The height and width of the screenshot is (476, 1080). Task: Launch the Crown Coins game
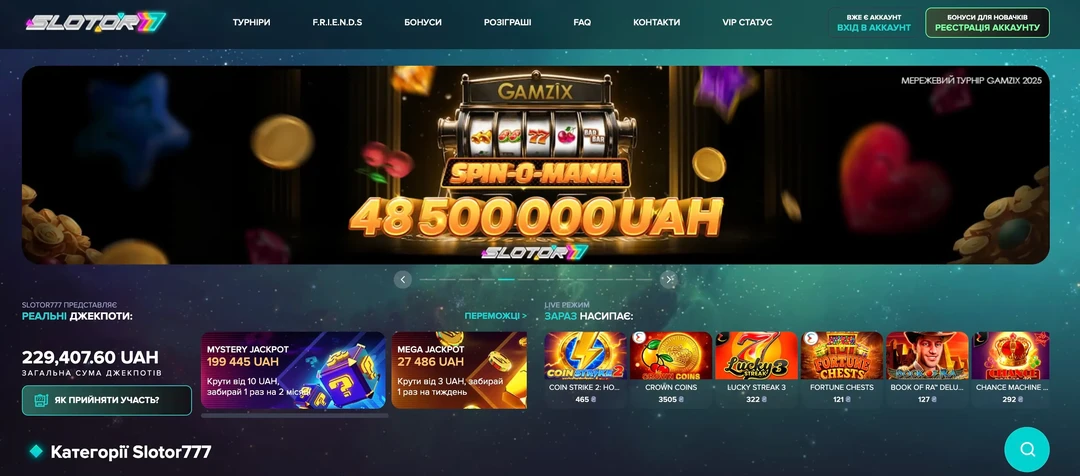(671, 355)
